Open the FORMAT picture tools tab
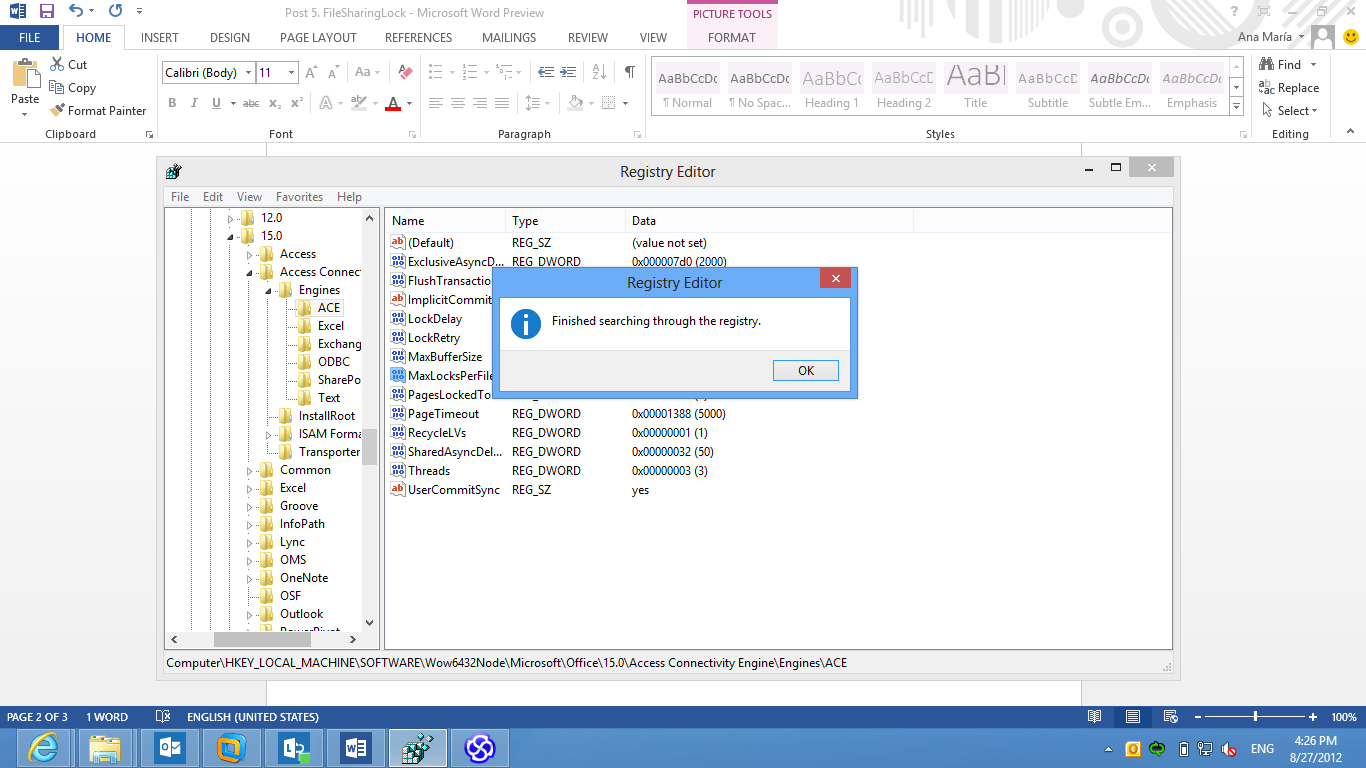Screen dimensions: 1366x768 pyautogui.click(x=732, y=37)
